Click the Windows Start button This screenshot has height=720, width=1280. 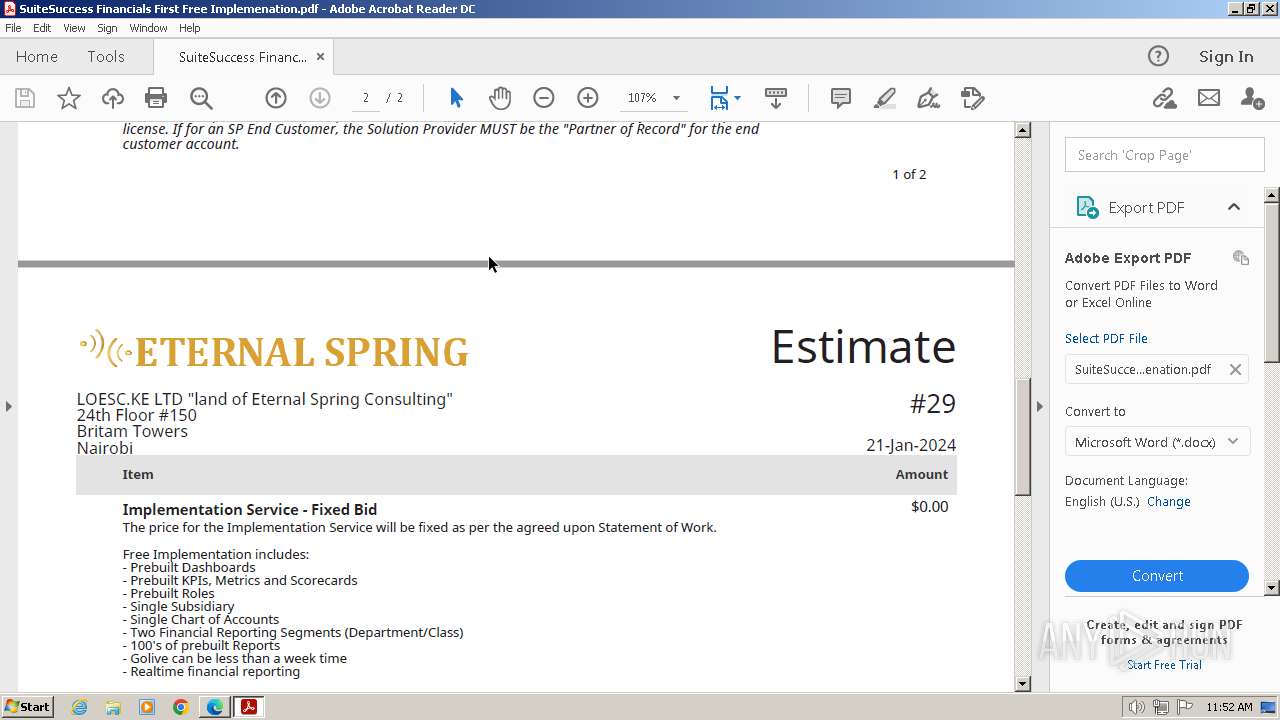pos(27,707)
